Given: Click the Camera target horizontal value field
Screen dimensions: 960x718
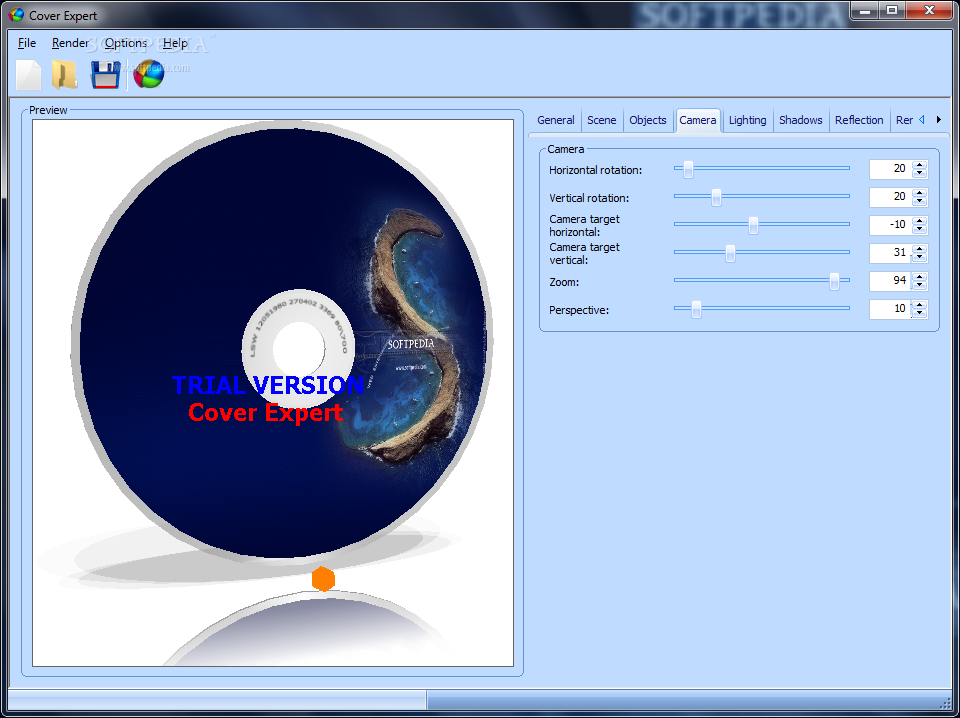Looking at the screenshot, I should click(x=890, y=225).
